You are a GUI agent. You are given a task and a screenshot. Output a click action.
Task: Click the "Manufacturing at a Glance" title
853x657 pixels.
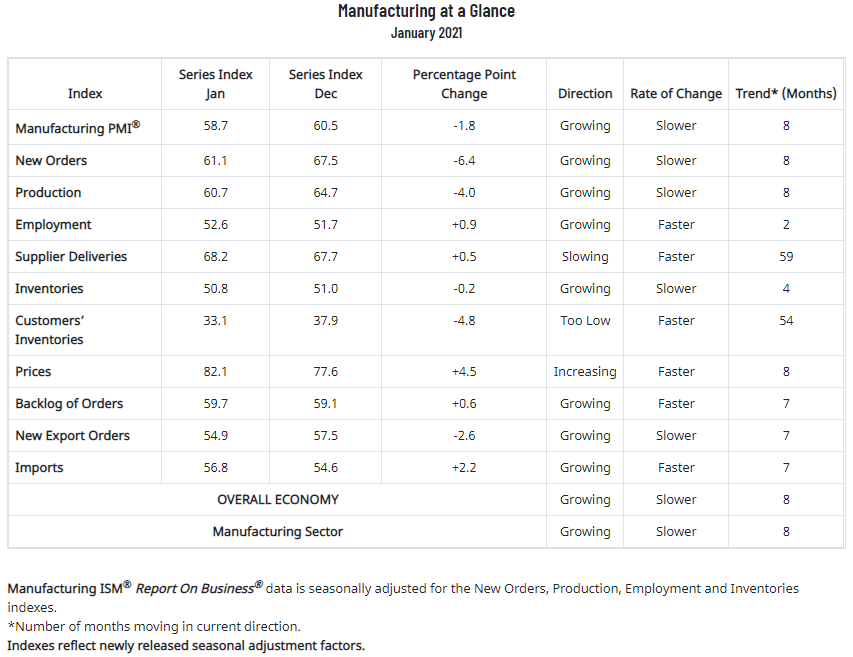(x=426, y=12)
